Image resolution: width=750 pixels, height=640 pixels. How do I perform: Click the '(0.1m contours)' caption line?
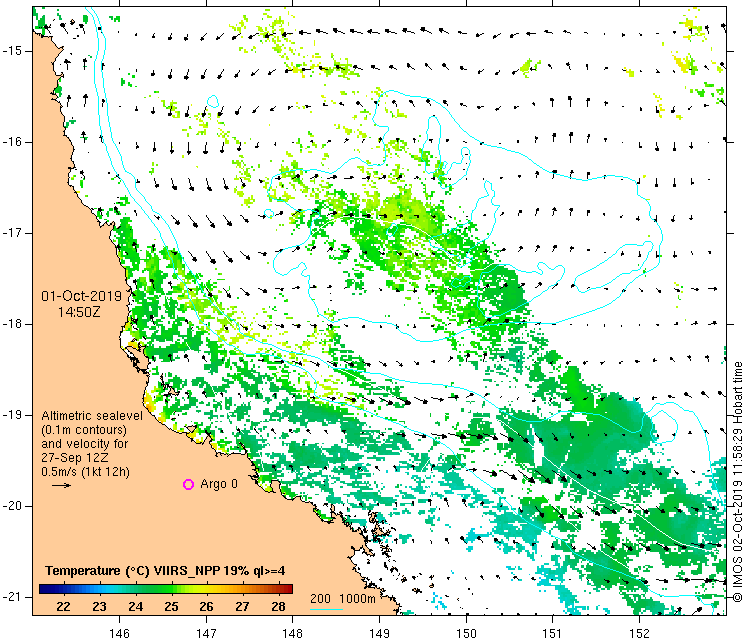pos(84,430)
